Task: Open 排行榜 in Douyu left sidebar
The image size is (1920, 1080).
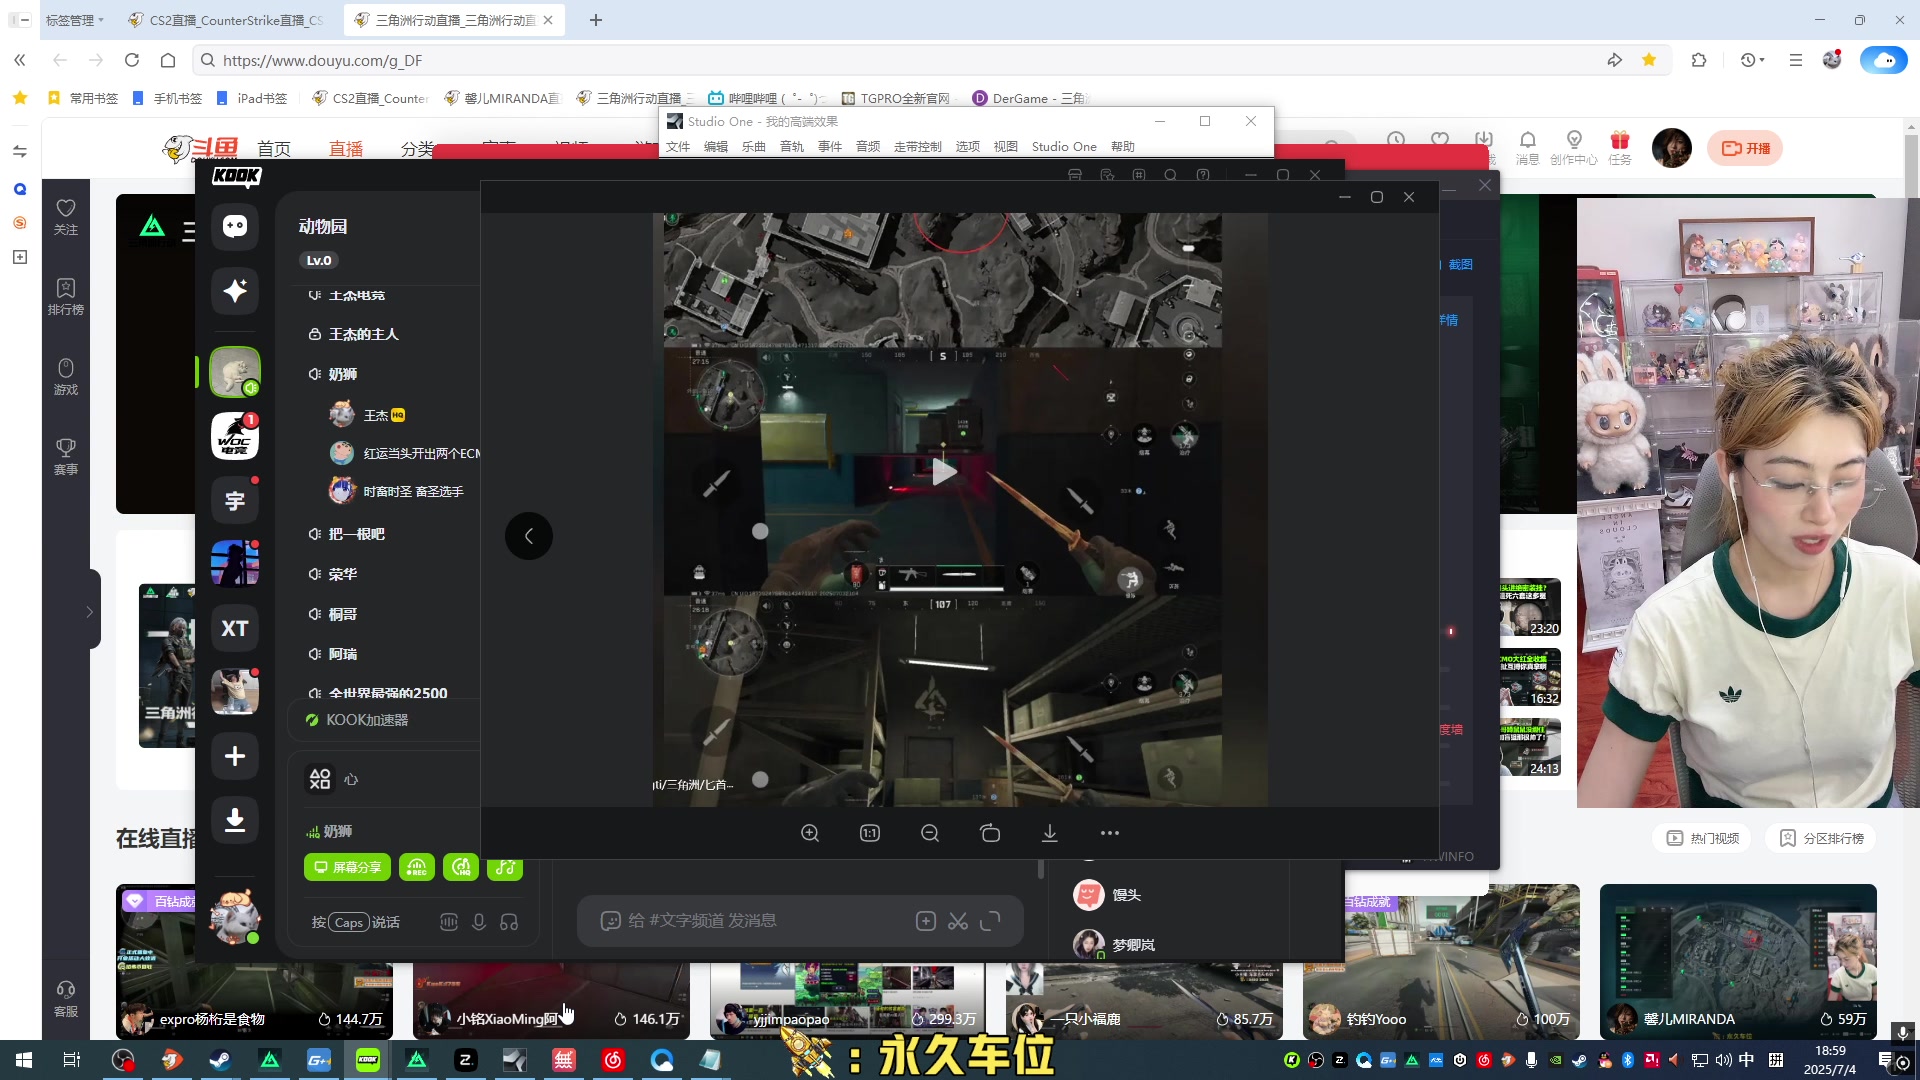Action: pos(66,296)
